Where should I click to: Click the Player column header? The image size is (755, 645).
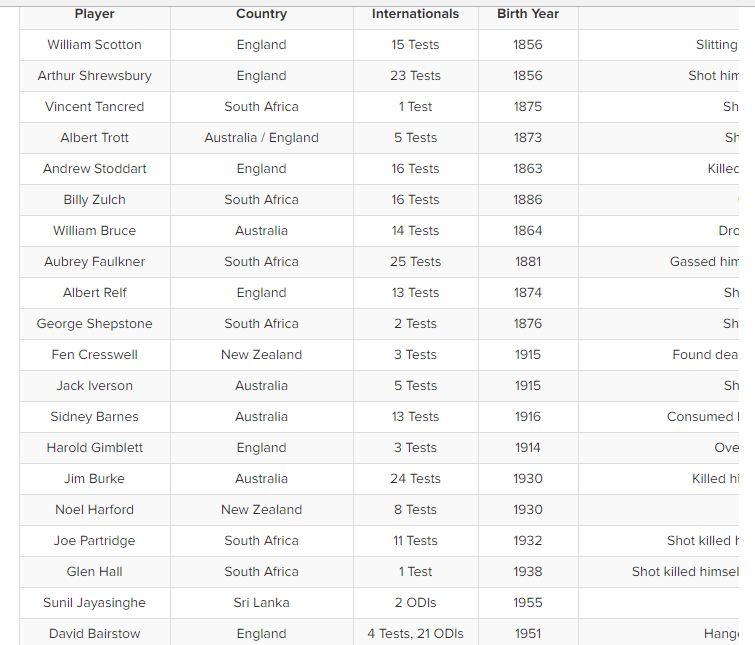(95, 14)
